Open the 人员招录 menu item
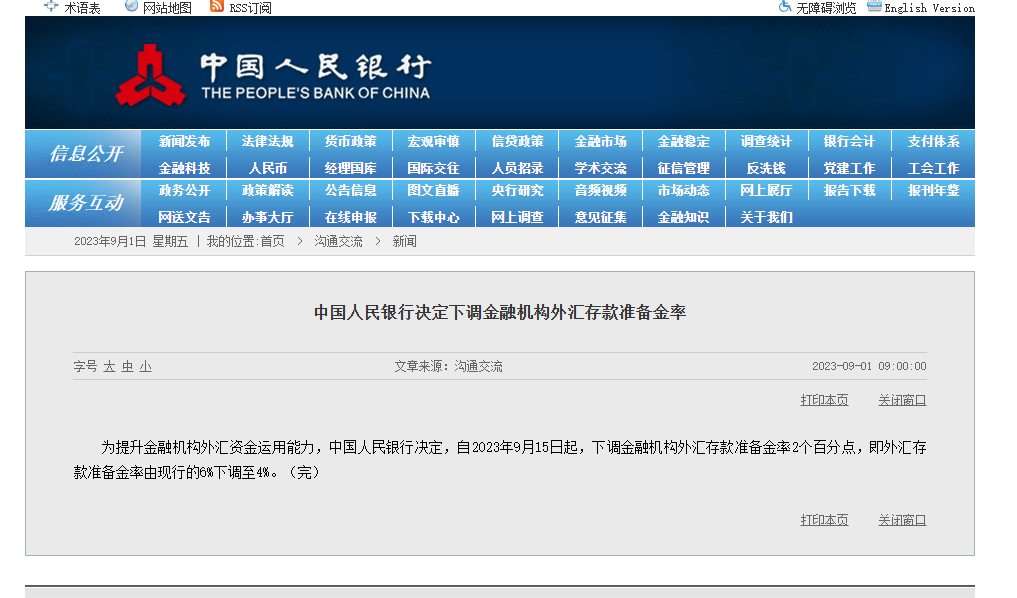Image resolution: width=1017 pixels, height=598 pixels. coord(517,169)
